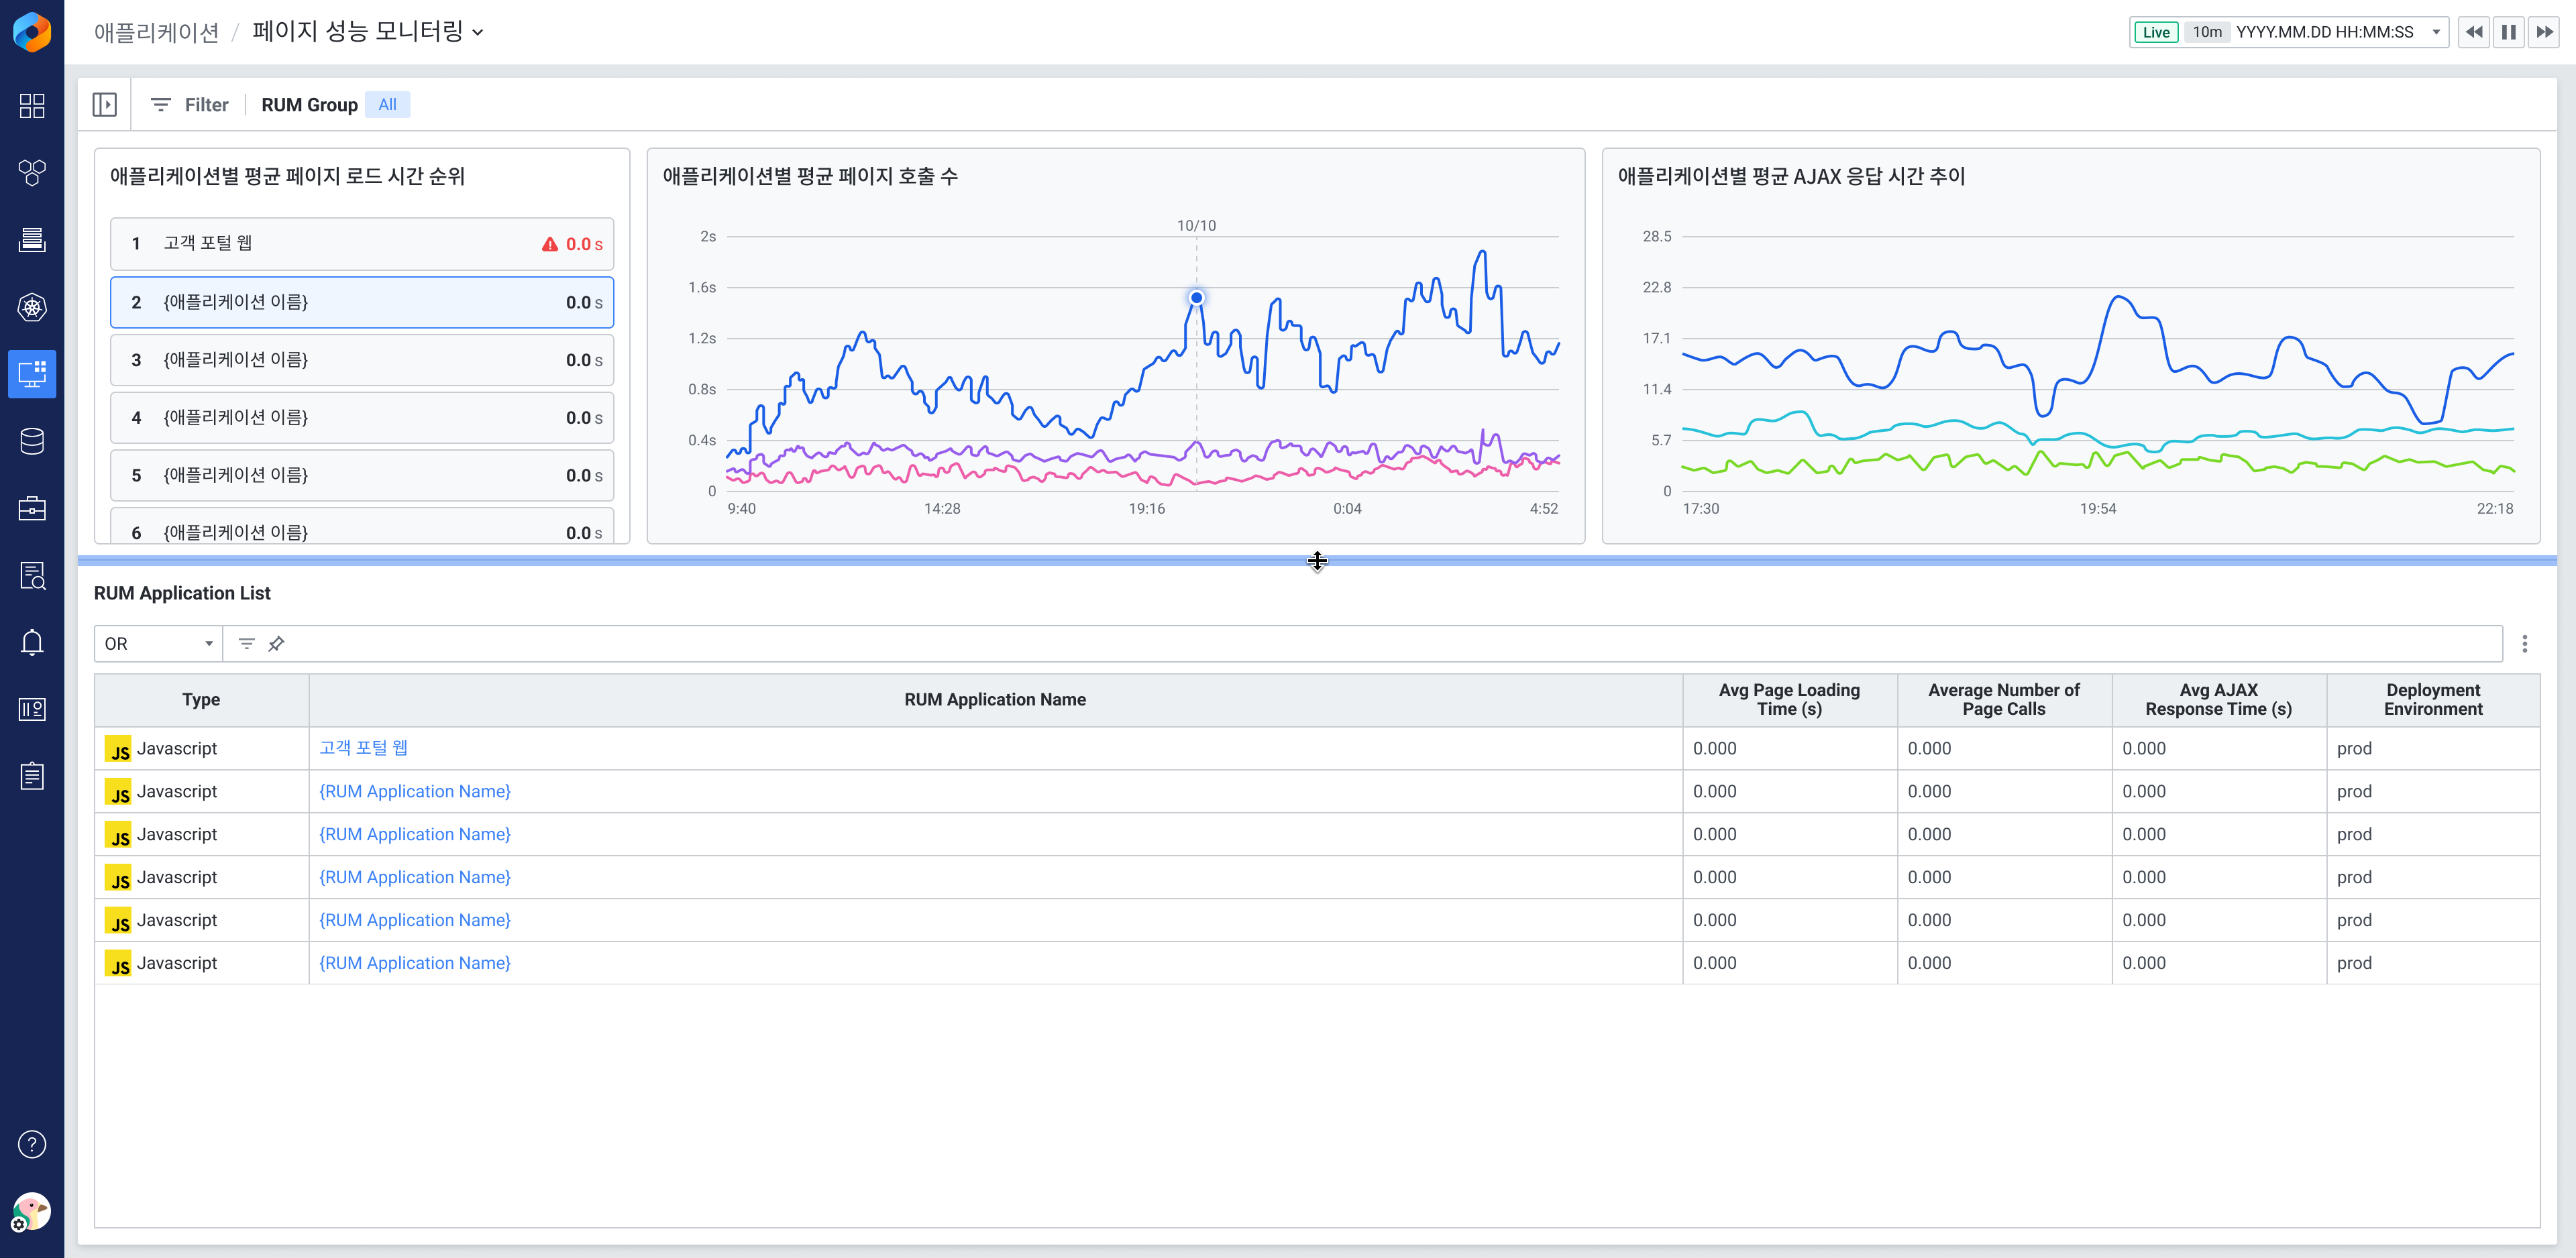Click the panel resize divider handle

(x=1317, y=561)
